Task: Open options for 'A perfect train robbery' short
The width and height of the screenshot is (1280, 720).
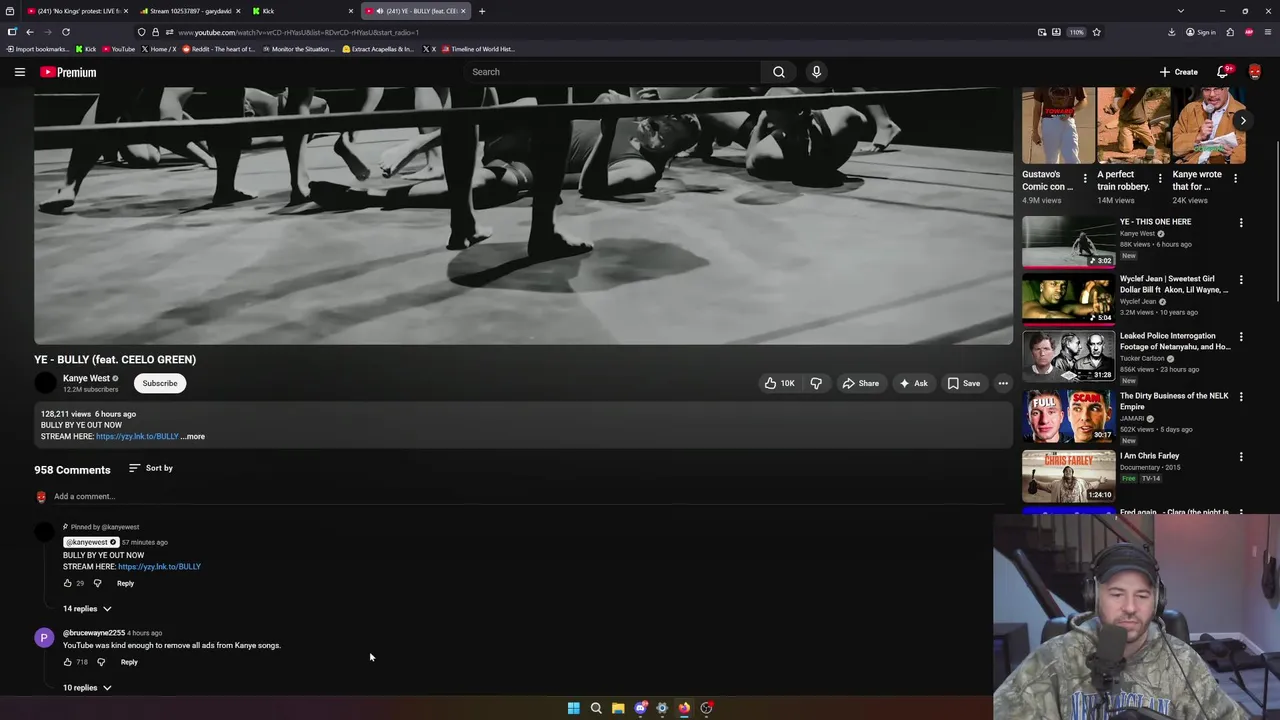Action: pyautogui.click(x=1160, y=179)
